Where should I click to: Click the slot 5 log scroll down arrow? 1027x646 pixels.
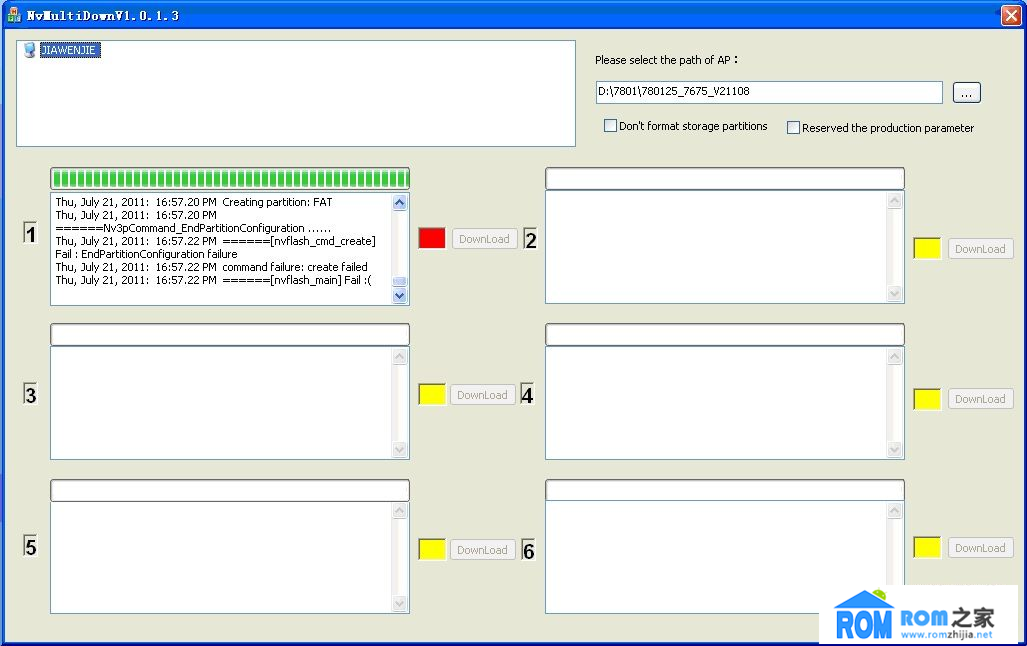400,603
